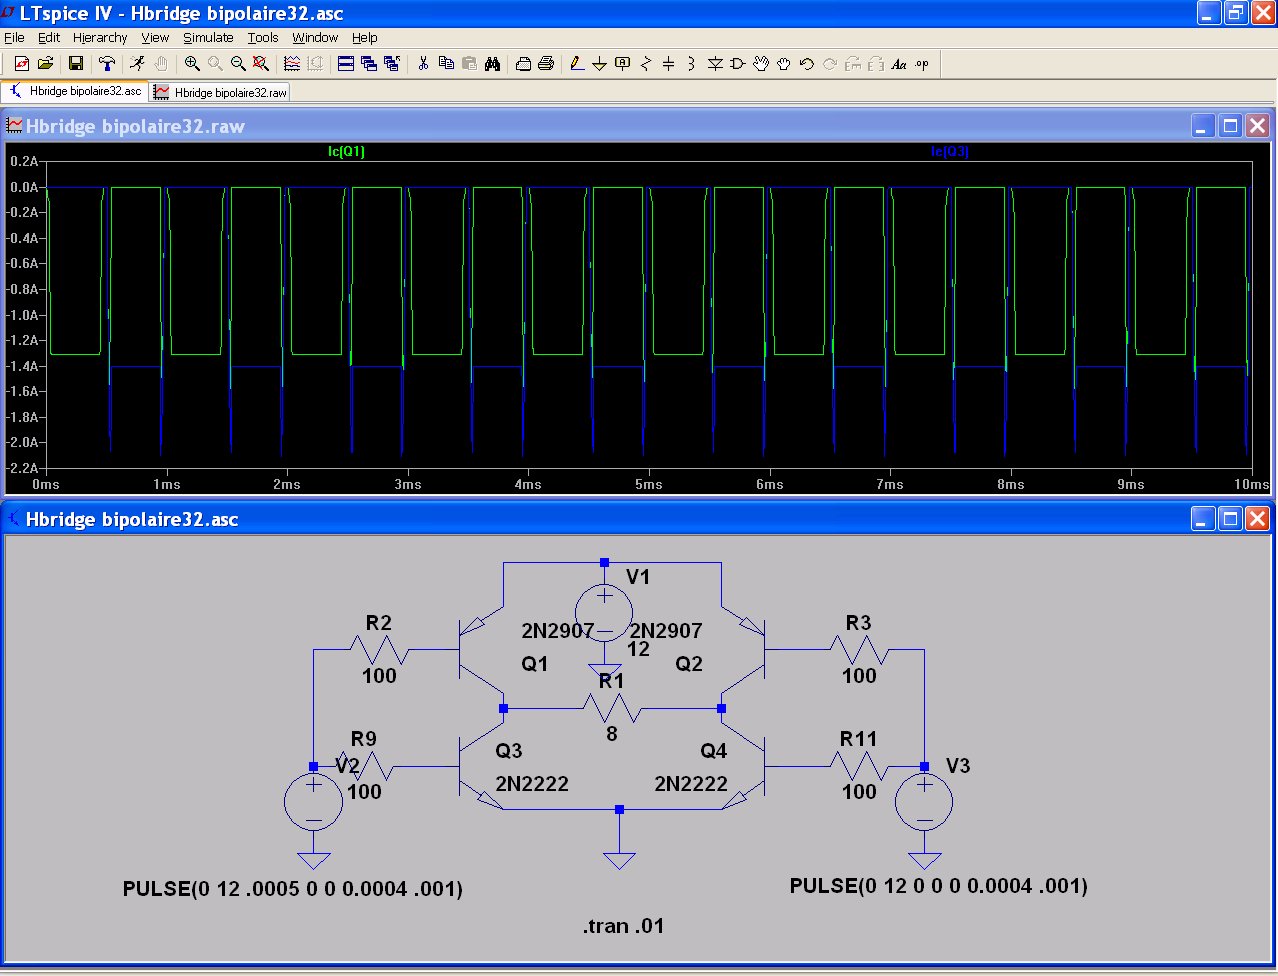The image size is (1278, 976).
Task: Switch to Hbridge bipolaire32.asc tab
Action: tap(76, 91)
